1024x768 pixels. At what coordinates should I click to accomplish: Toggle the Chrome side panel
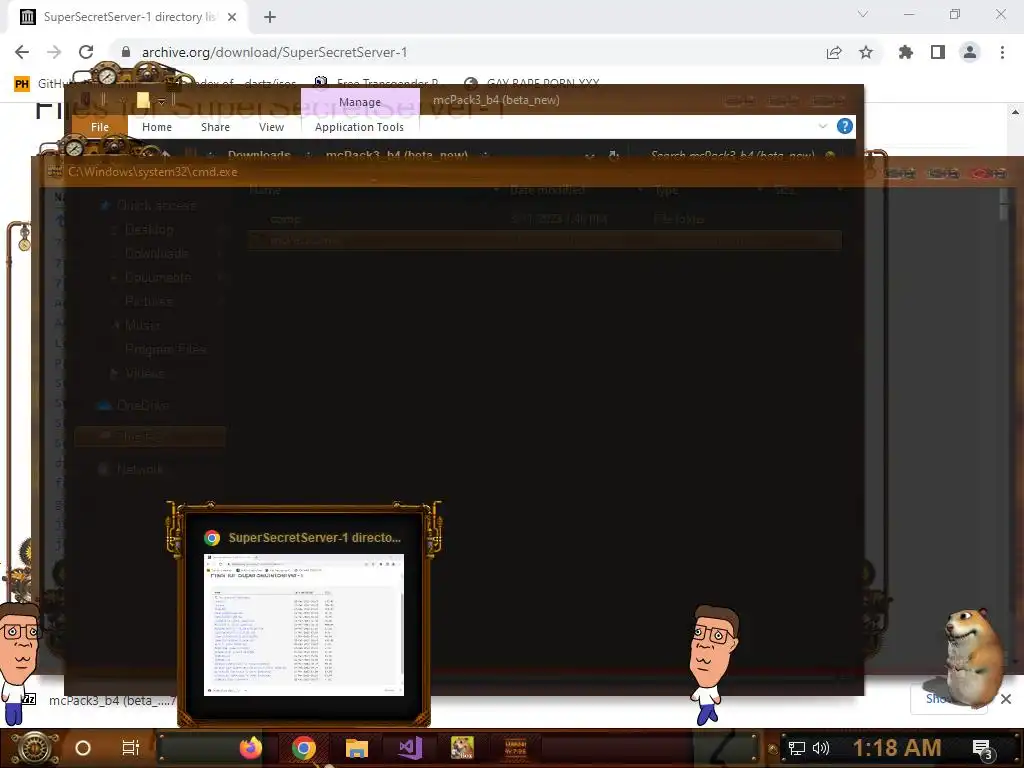coord(938,52)
